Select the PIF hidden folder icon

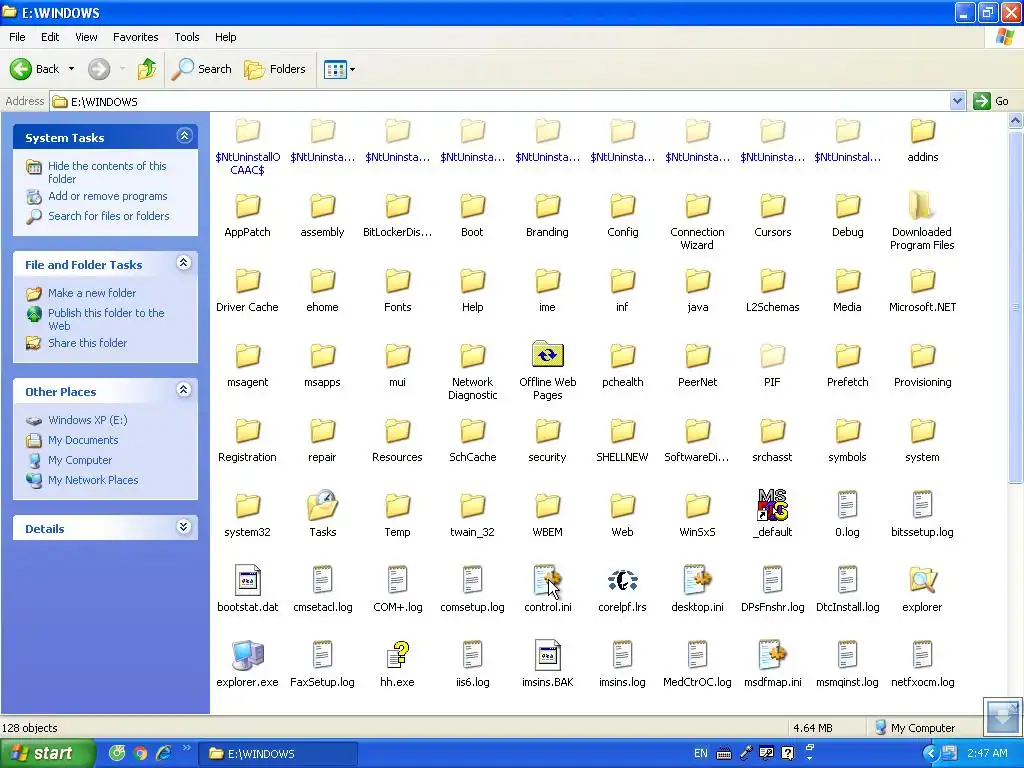click(x=773, y=355)
